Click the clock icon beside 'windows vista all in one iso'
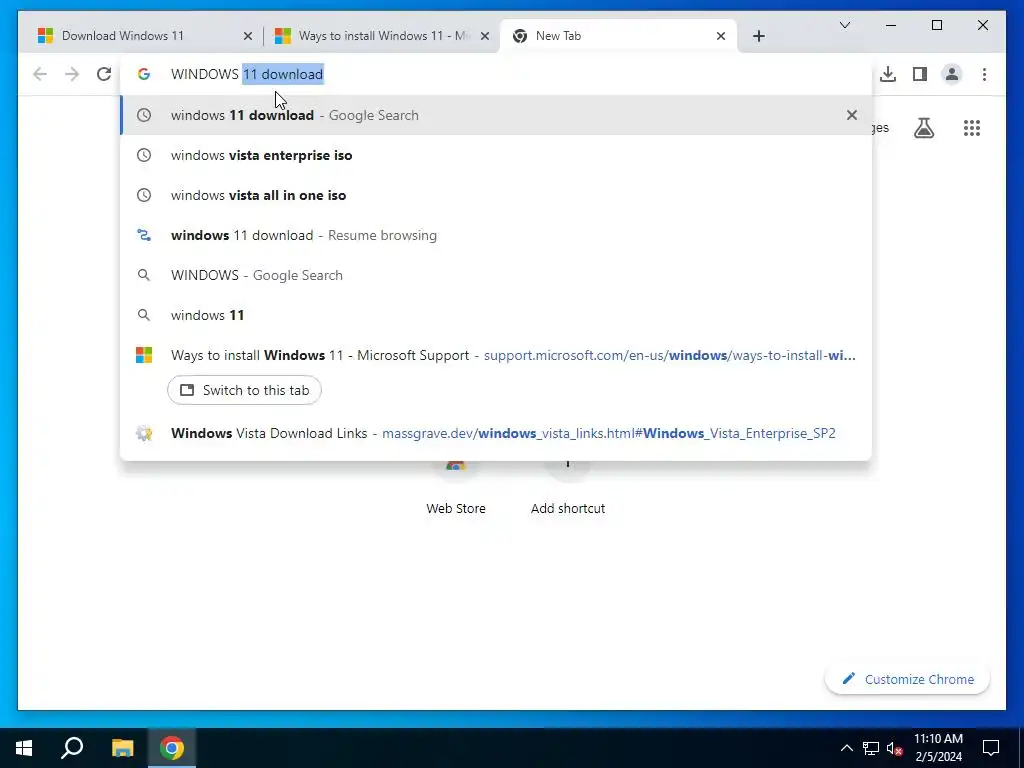This screenshot has width=1024, height=768. [x=144, y=195]
